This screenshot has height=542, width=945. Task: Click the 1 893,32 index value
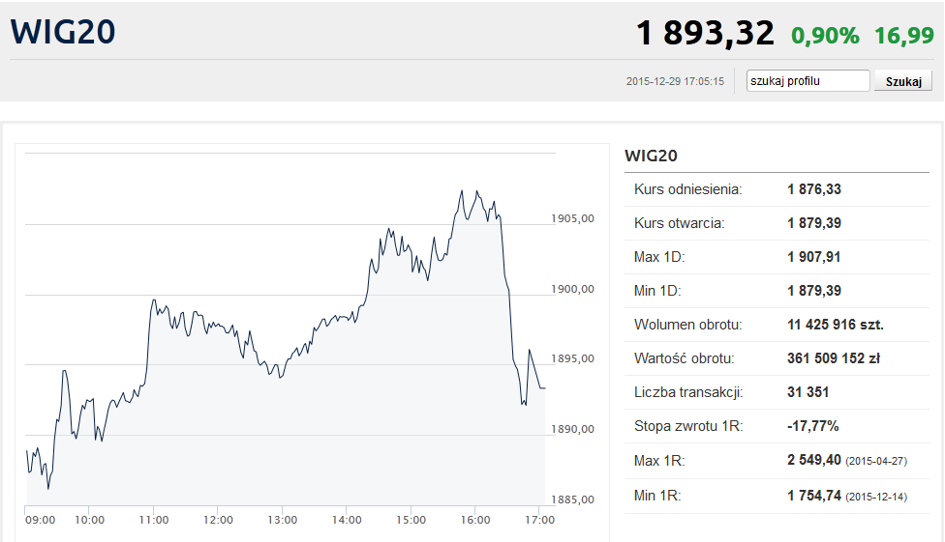click(x=705, y=33)
